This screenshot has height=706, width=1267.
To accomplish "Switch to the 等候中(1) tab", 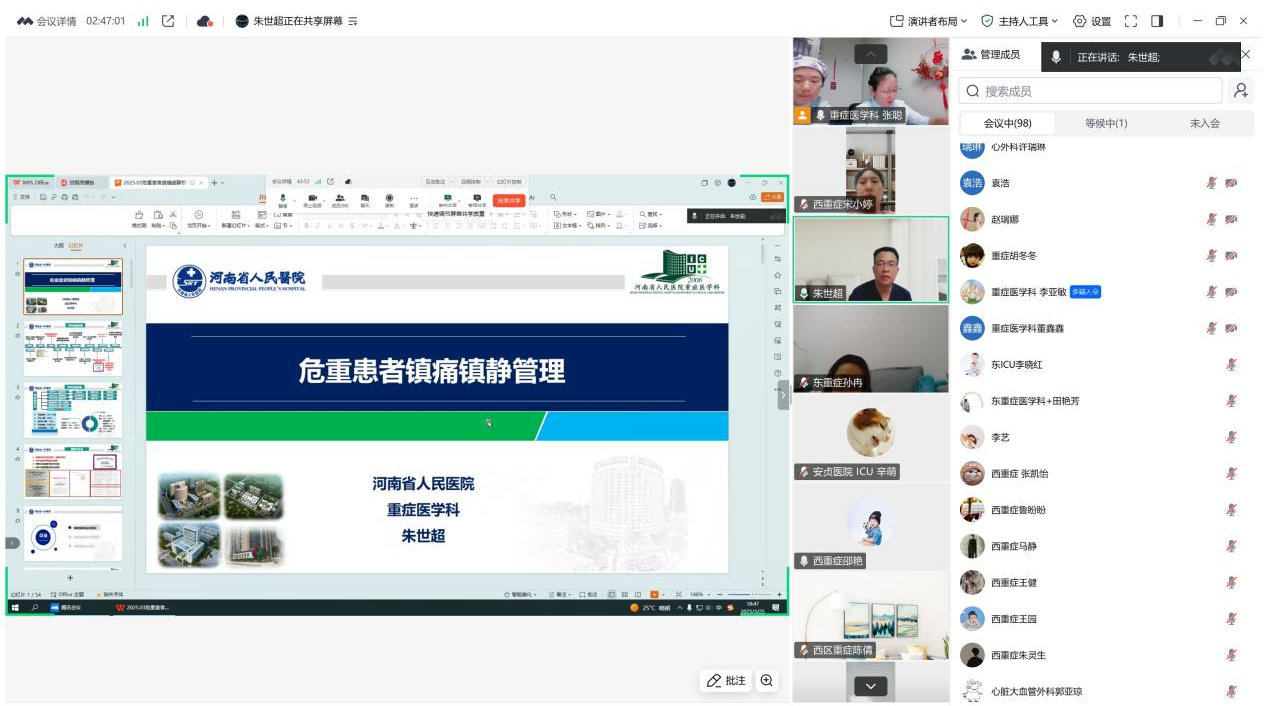I will click(1106, 123).
